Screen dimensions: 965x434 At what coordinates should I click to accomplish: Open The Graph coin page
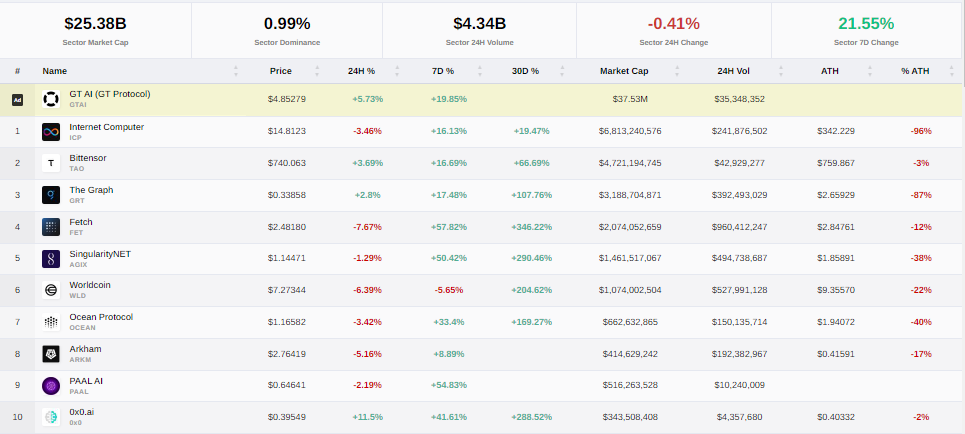(x=91, y=190)
